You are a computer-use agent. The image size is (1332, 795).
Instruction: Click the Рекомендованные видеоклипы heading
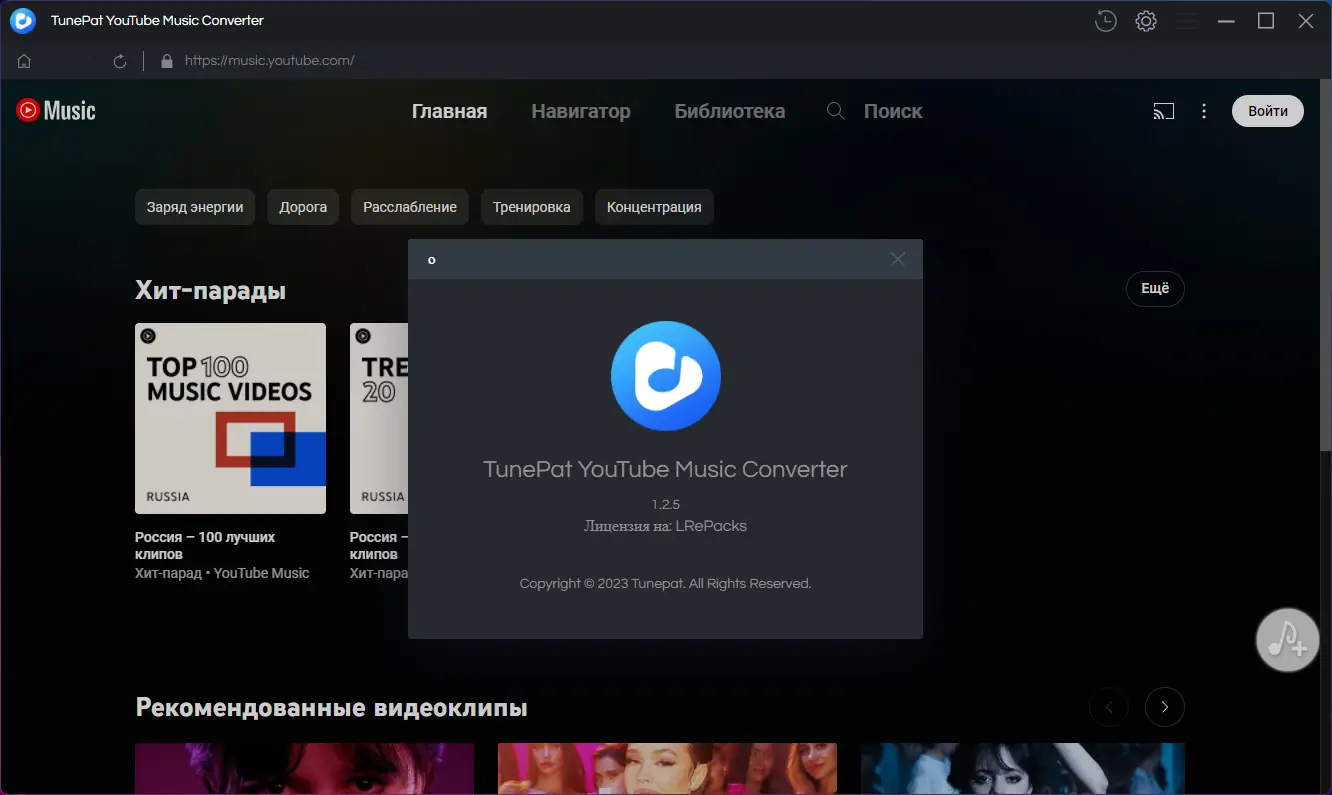tap(331, 708)
